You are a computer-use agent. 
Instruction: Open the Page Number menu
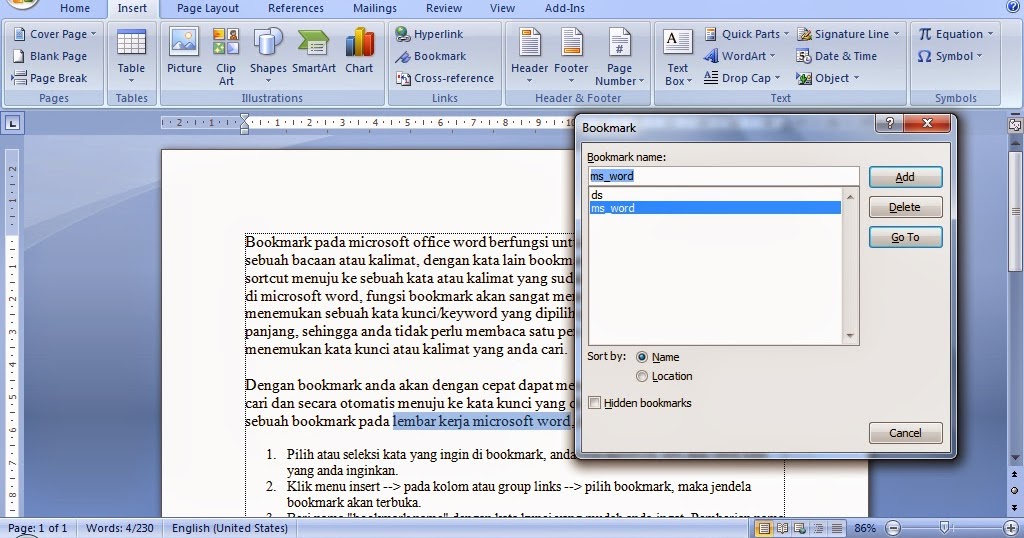[x=619, y=56]
